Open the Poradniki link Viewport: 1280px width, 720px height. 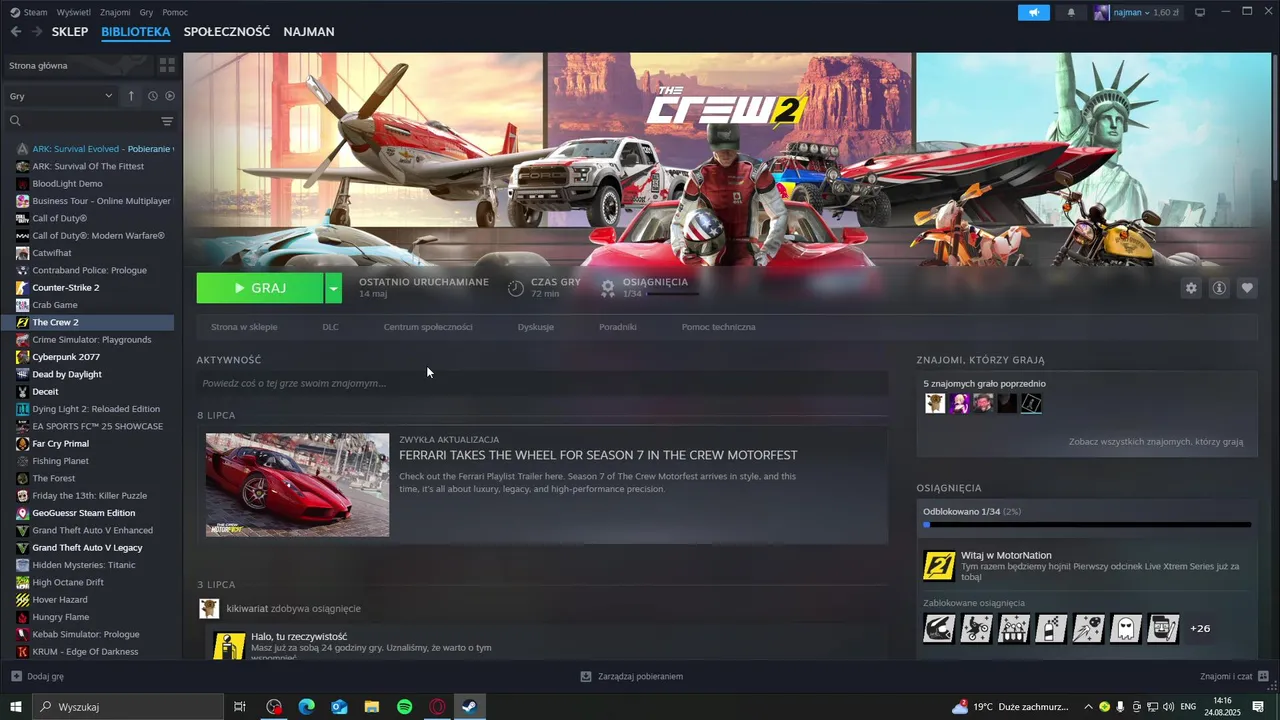[618, 327]
